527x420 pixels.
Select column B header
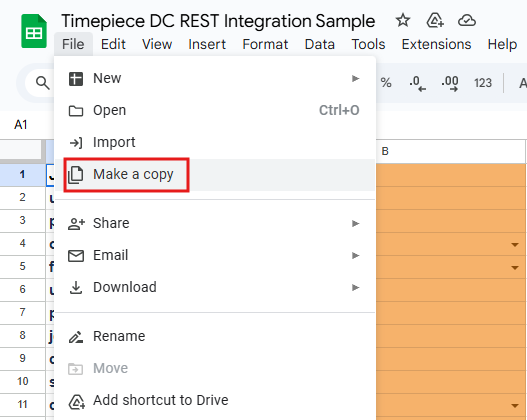tap(450, 152)
